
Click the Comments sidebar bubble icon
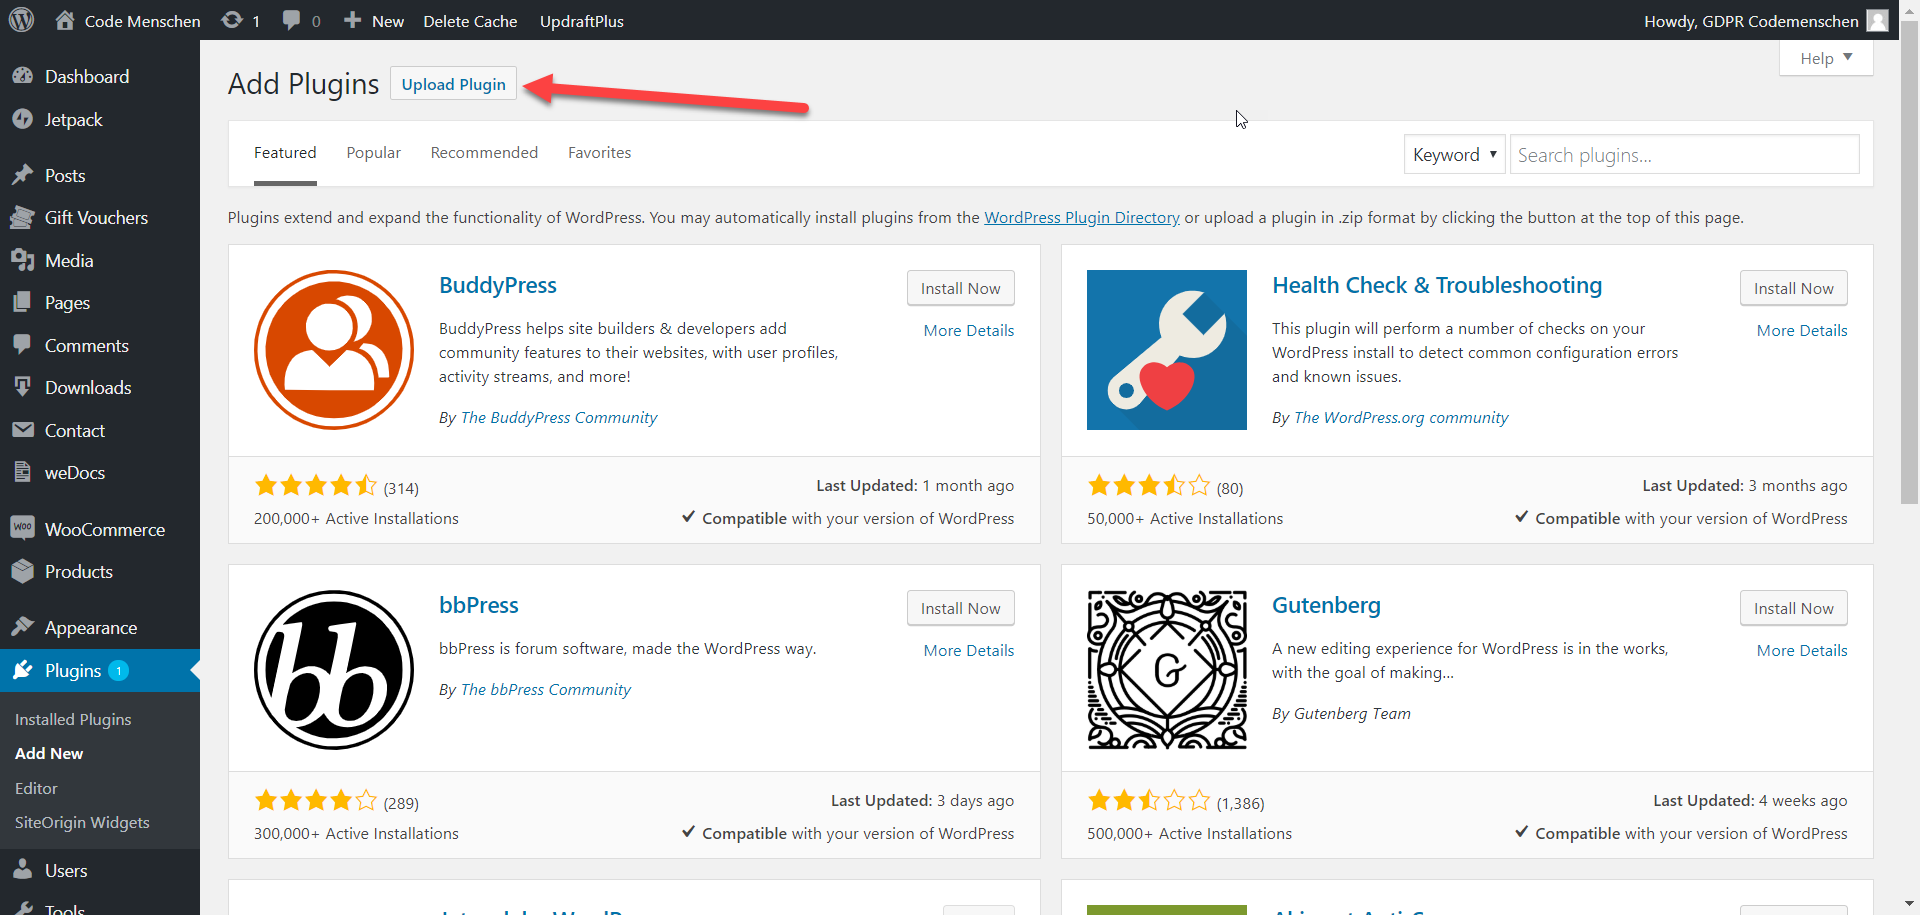pos(22,345)
